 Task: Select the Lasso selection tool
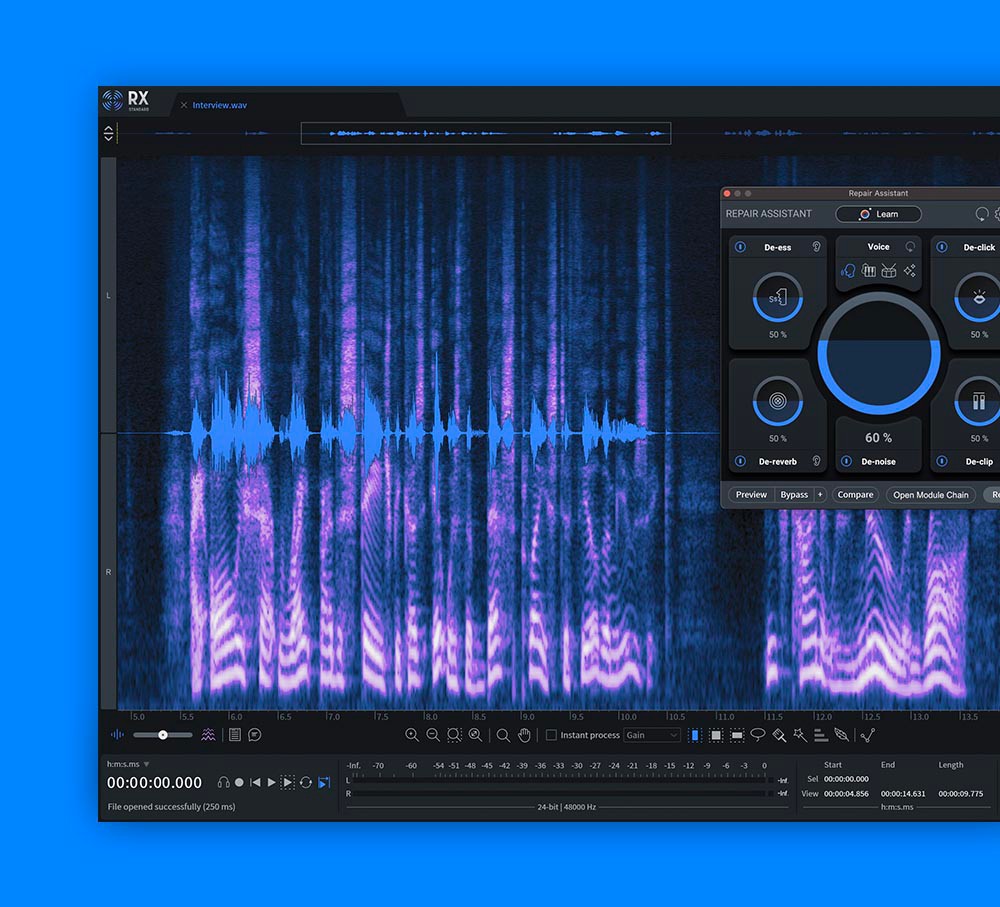758,735
